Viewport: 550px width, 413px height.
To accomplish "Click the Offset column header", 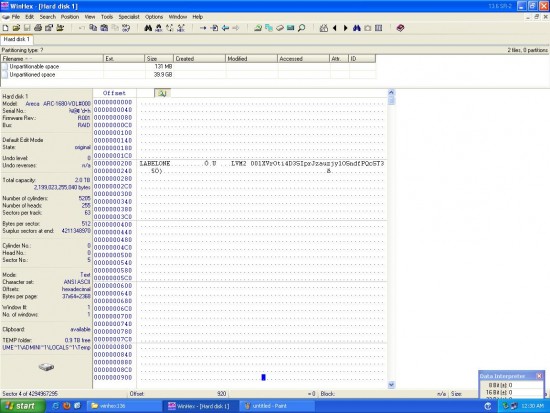I will pos(114,93).
